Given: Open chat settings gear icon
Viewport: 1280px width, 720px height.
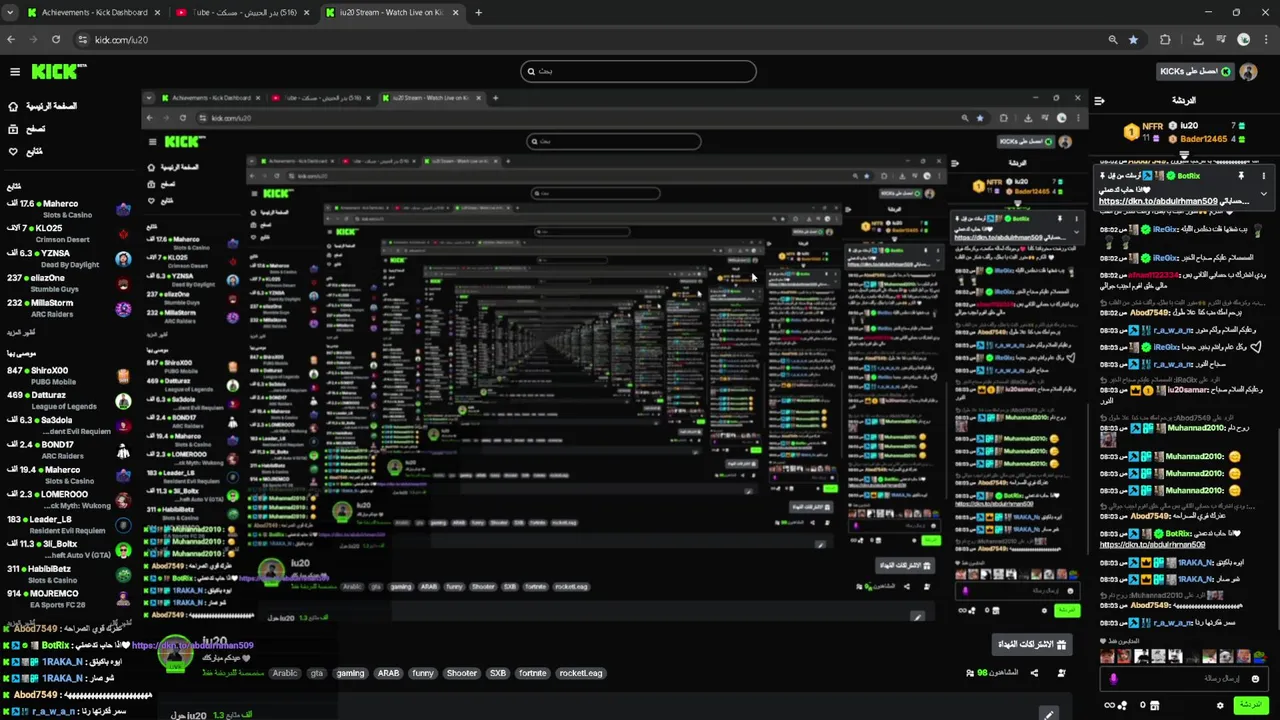Looking at the screenshot, I should point(1220,705).
